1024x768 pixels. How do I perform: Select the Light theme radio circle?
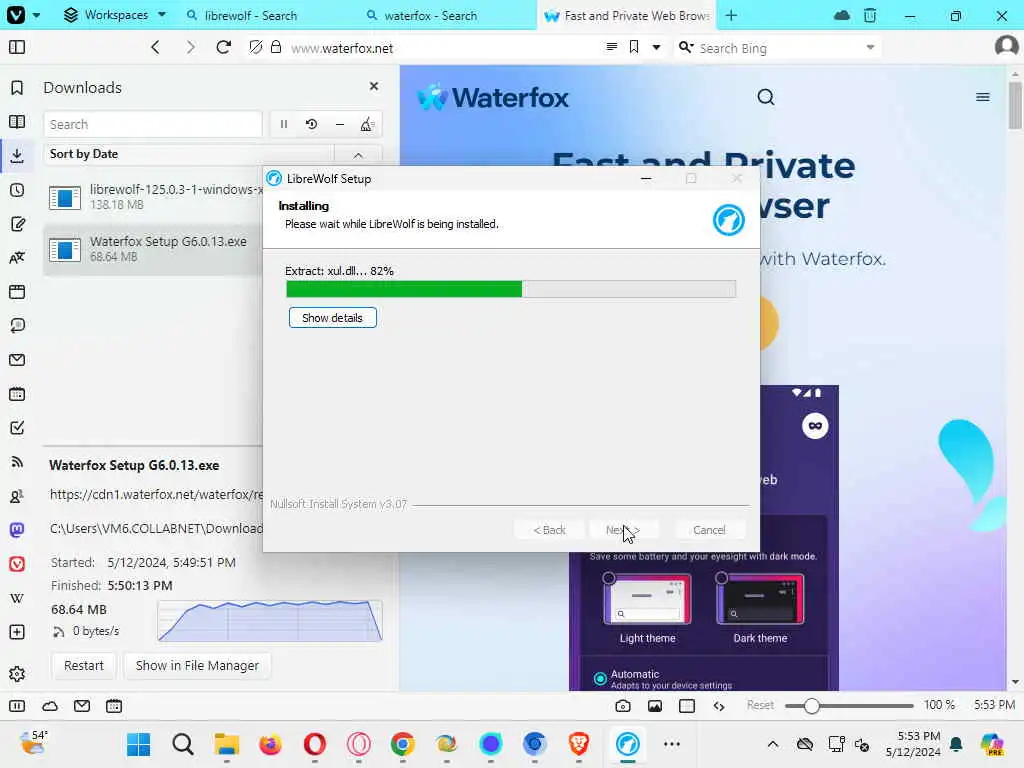[609, 578]
